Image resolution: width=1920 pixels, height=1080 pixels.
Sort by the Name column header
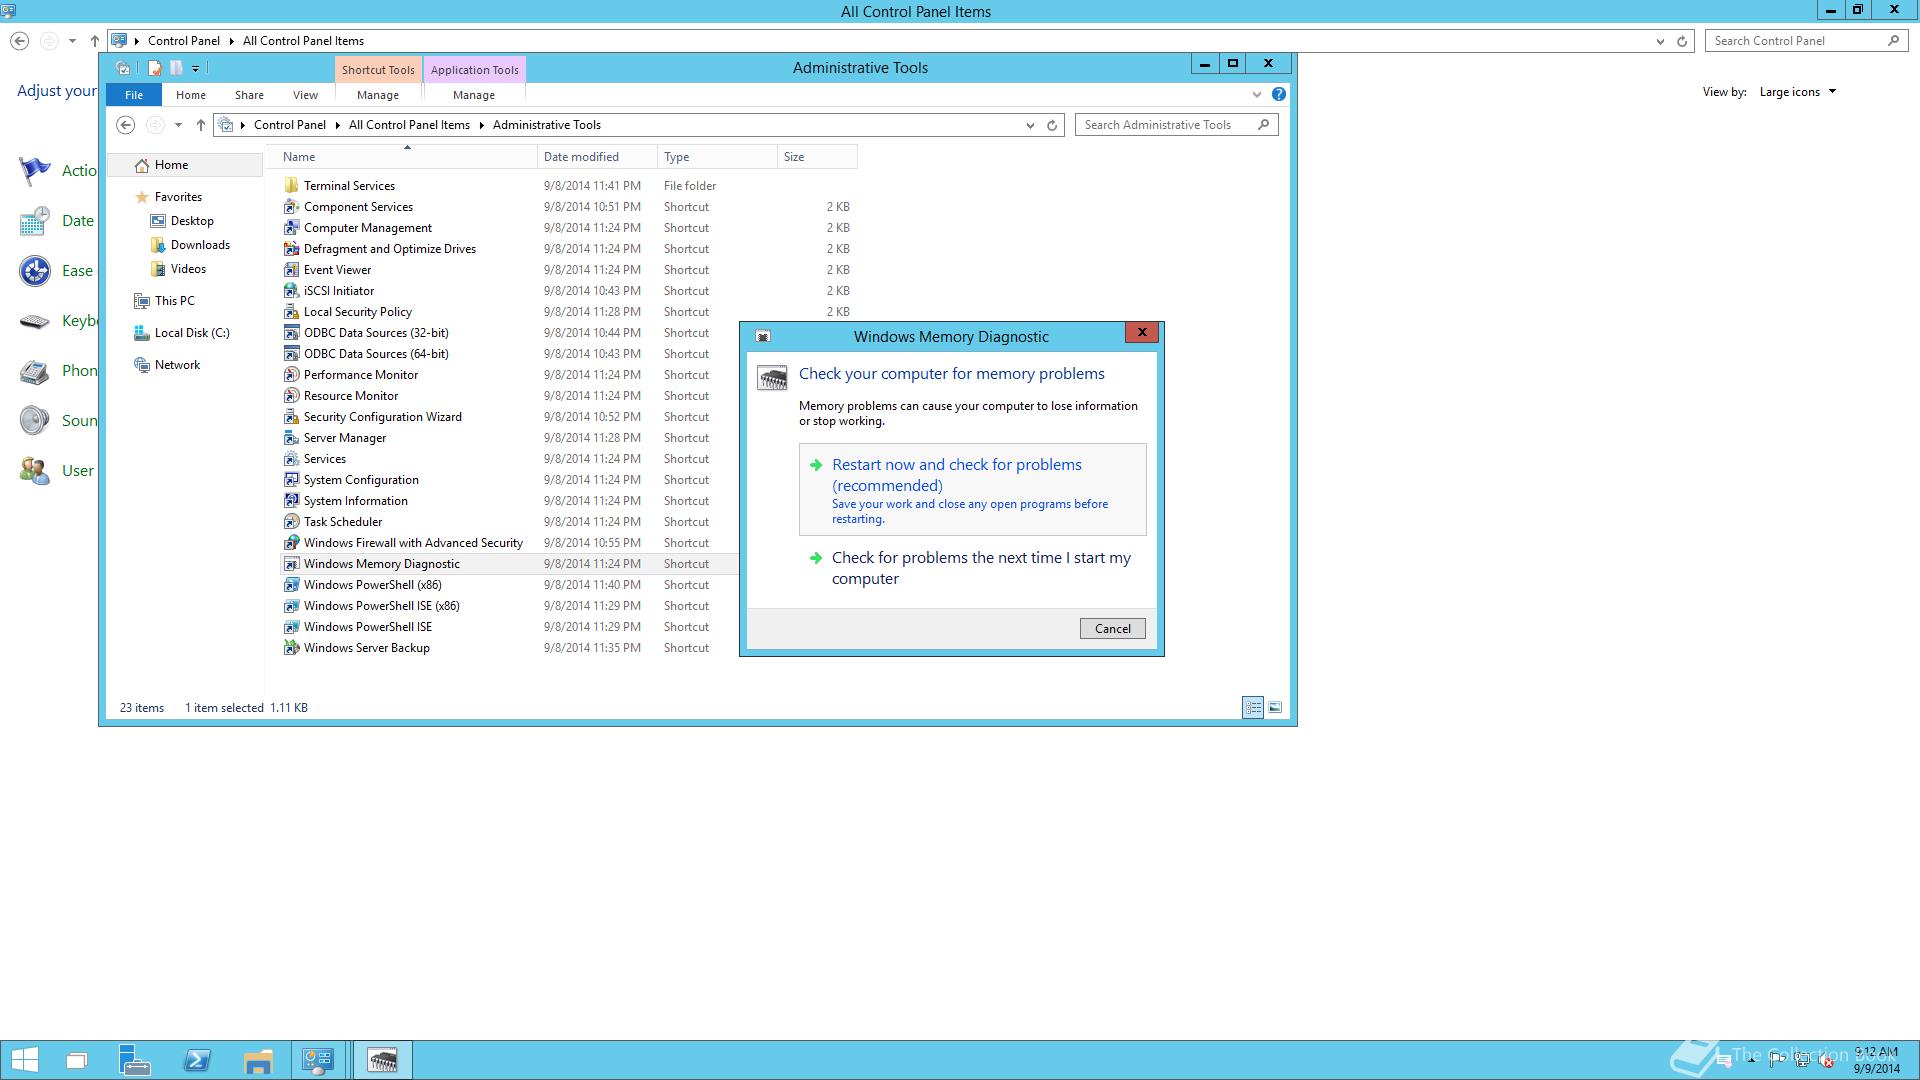[x=400, y=157]
